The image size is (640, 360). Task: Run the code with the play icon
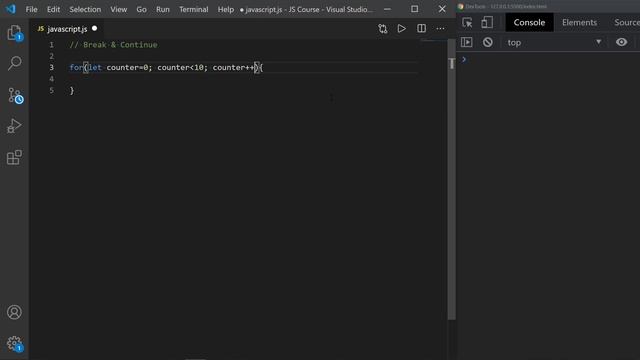click(x=402, y=29)
